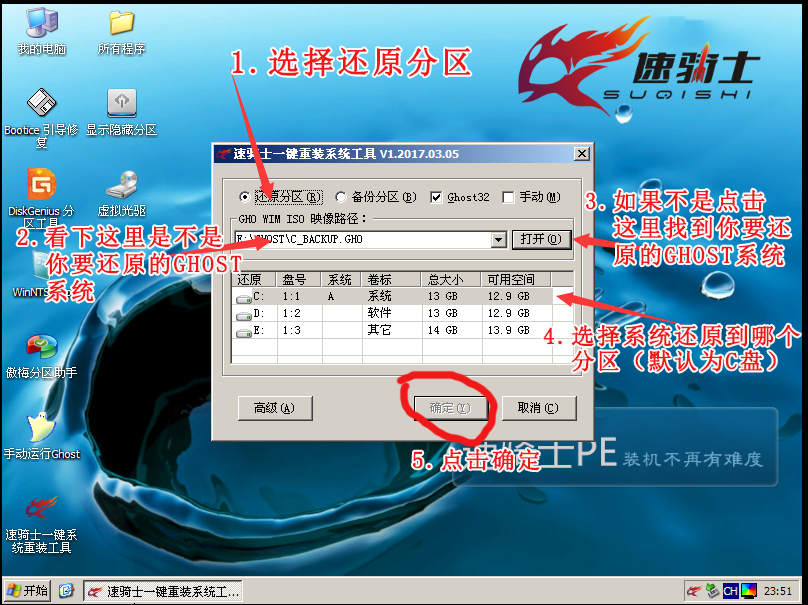808x605 pixels.
Task: Click the 总大小 column header
Action: coord(451,279)
